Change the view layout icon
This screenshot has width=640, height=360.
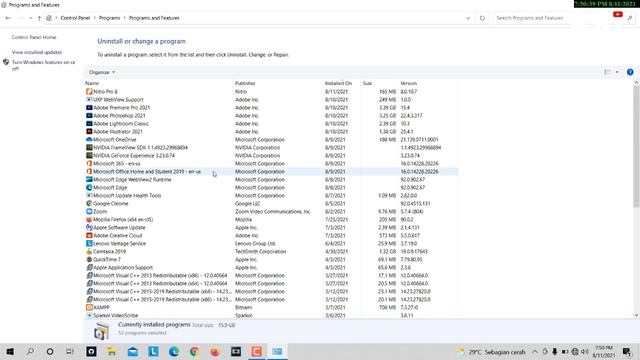[607, 72]
